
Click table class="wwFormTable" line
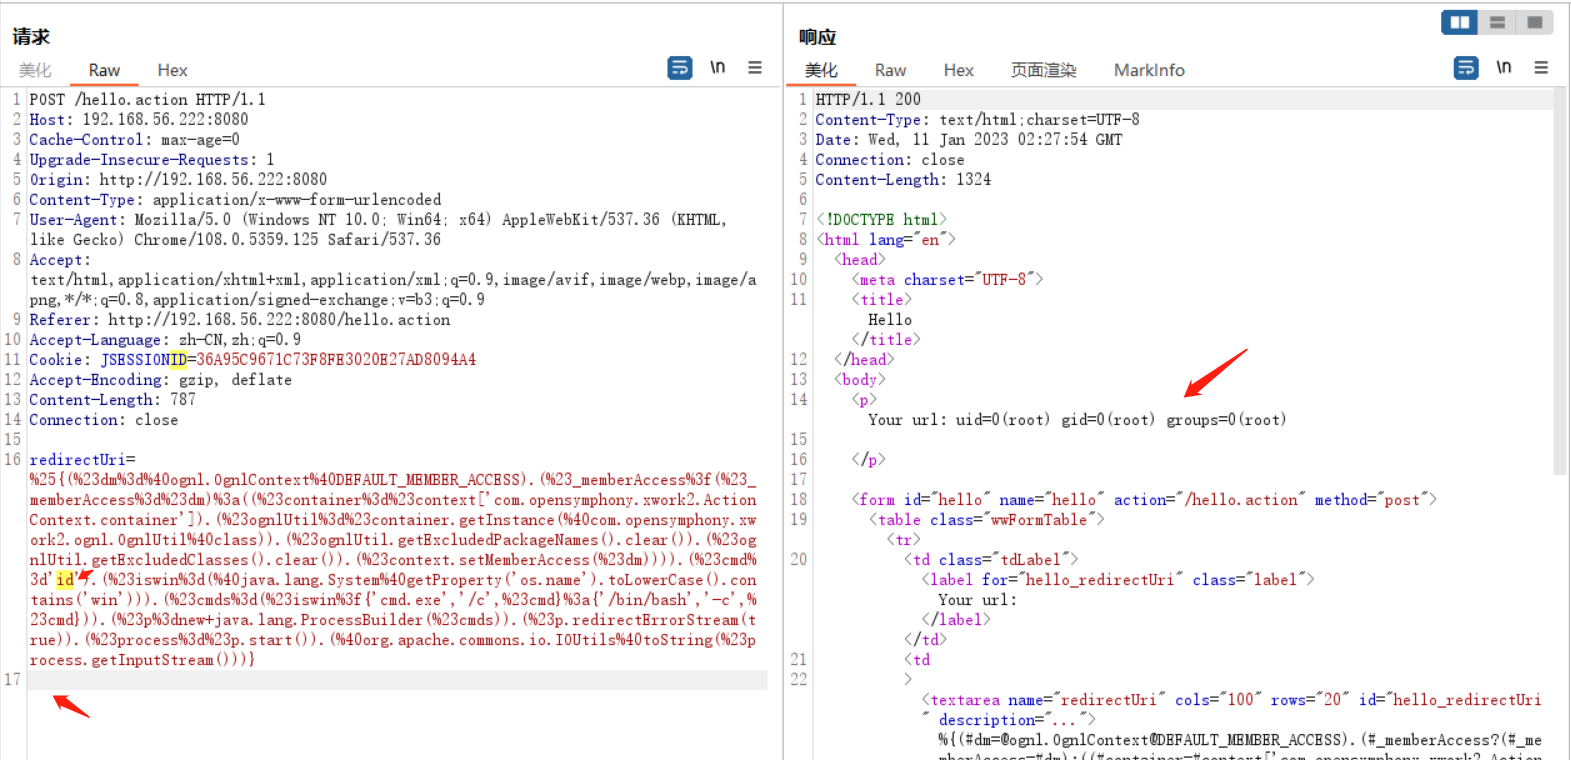point(986,520)
